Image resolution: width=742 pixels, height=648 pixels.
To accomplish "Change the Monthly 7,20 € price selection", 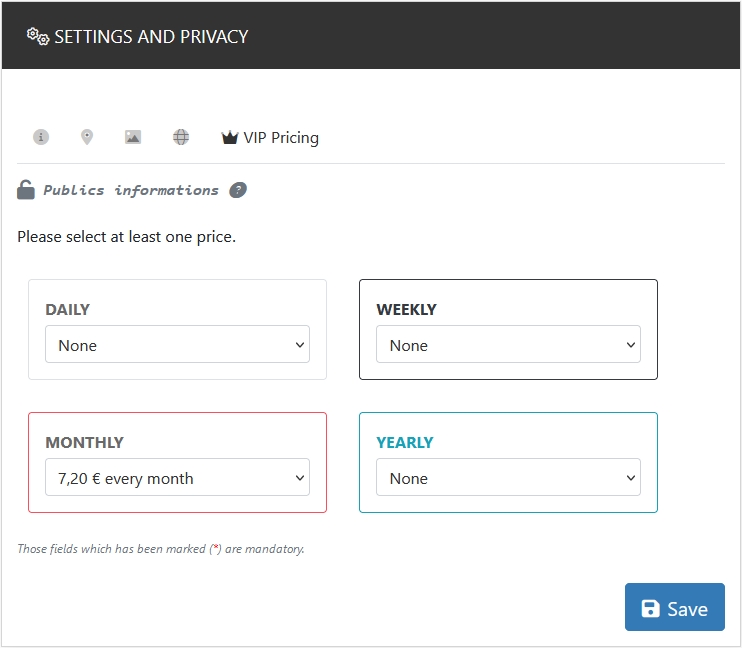I will [x=177, y=478].
